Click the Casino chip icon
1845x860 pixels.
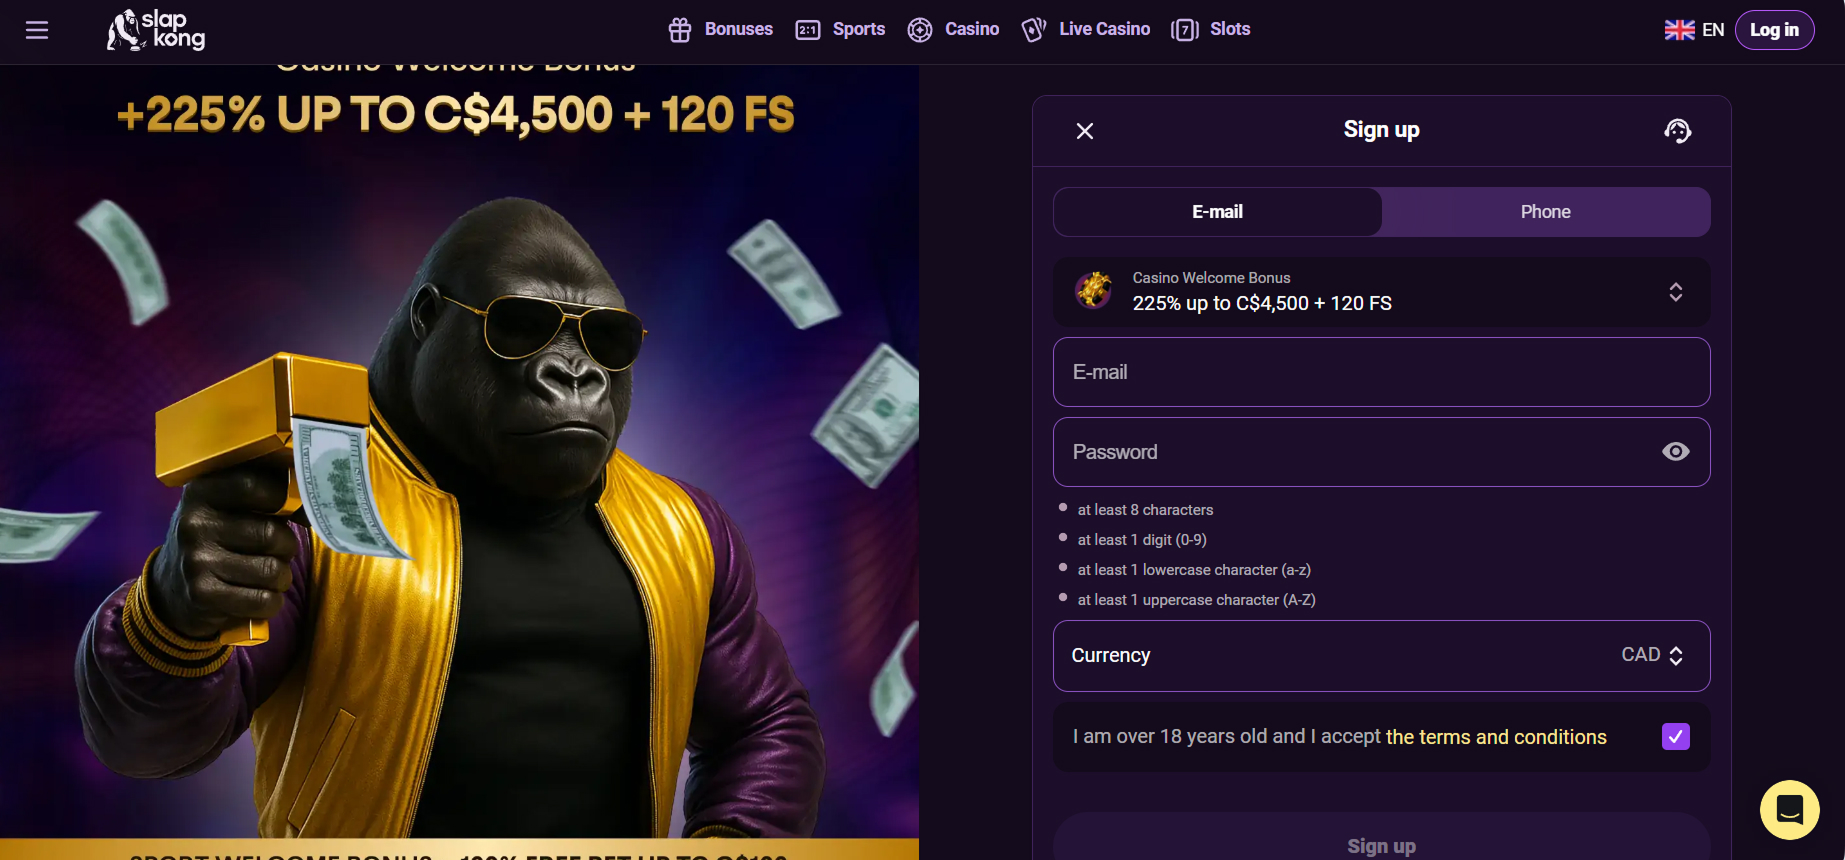[920, 30]
